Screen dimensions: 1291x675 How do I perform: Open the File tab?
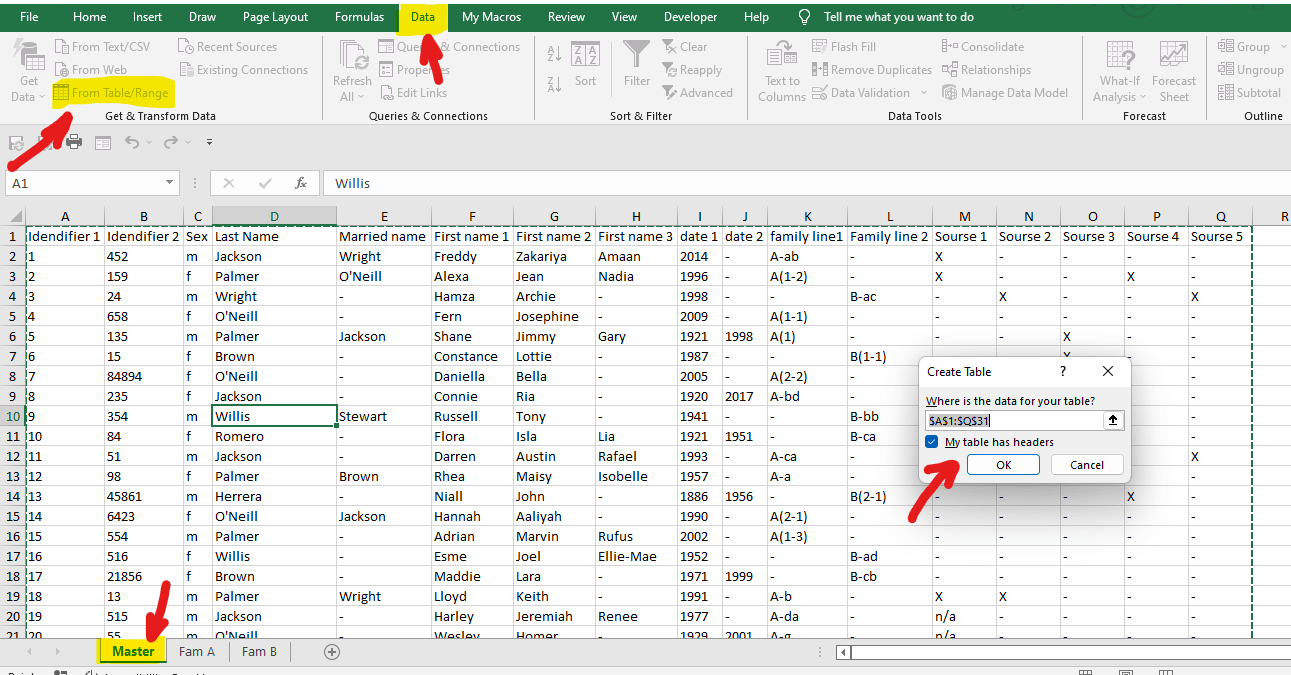coord(30,17)
